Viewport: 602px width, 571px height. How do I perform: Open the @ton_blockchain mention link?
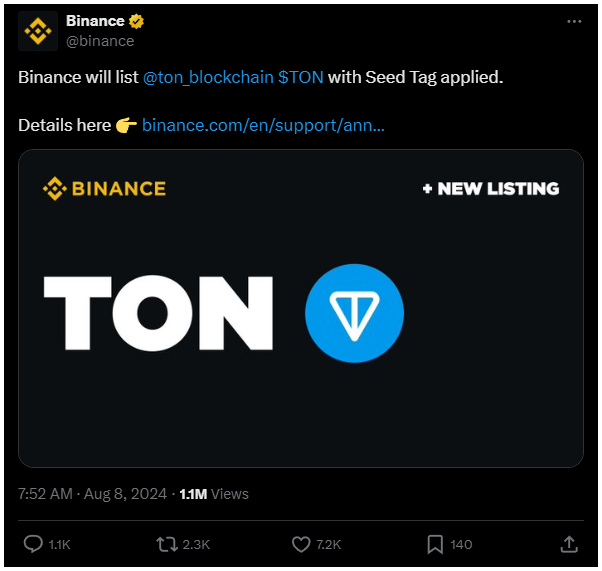pyautogui.click(x=208, y=77)
